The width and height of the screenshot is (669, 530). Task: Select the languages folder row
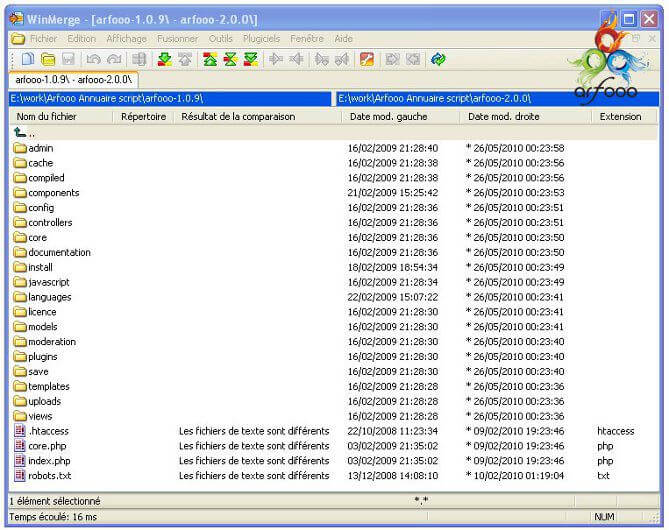pyautogui.click(x=333, y=297)
